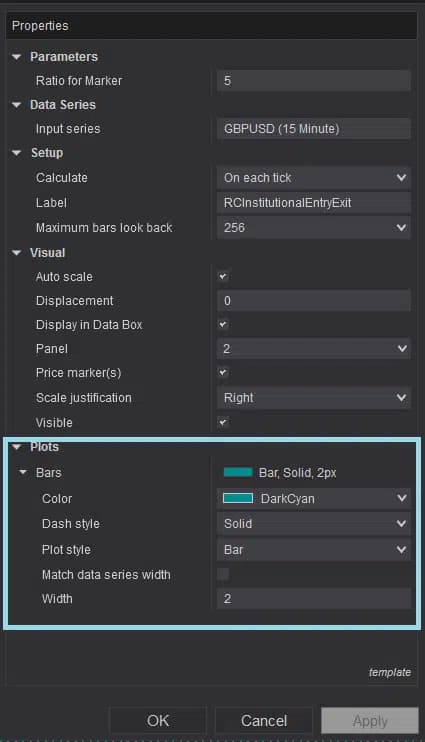Disable the Price marker(s) checkbox
This screenshot has height=742, width=425.
pyautogui.click(x=223, y=372)
